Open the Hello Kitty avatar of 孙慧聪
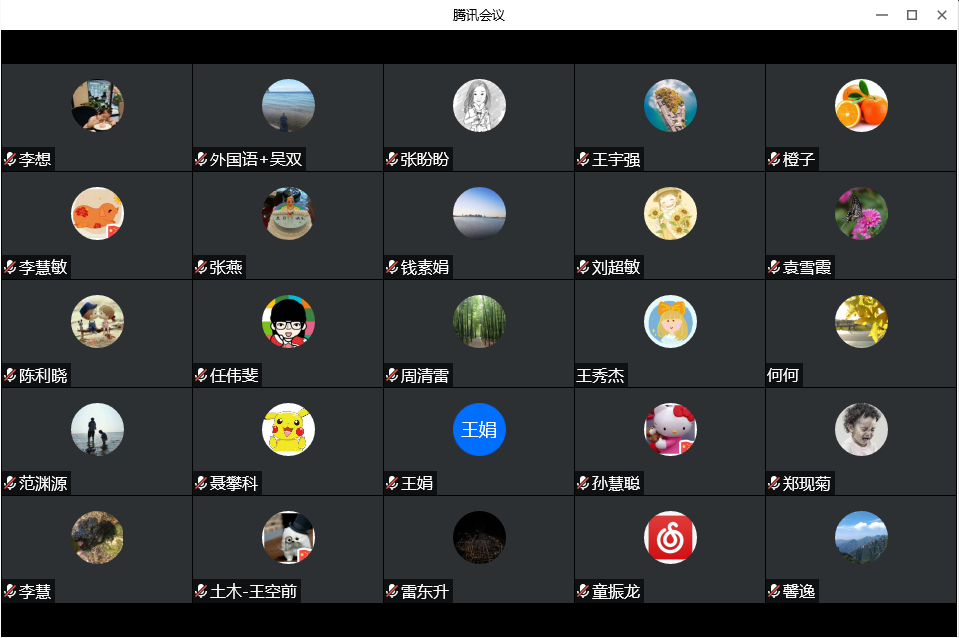Screen dimensions: 959x638 (670, 429)
